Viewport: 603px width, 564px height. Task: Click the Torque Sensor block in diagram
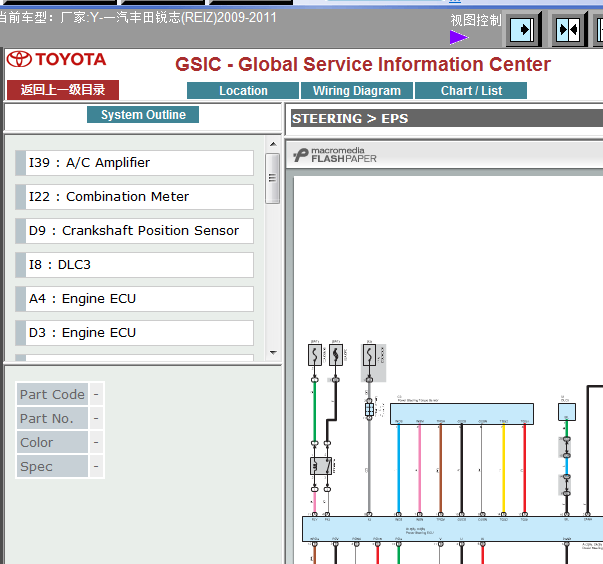[462, 414]
